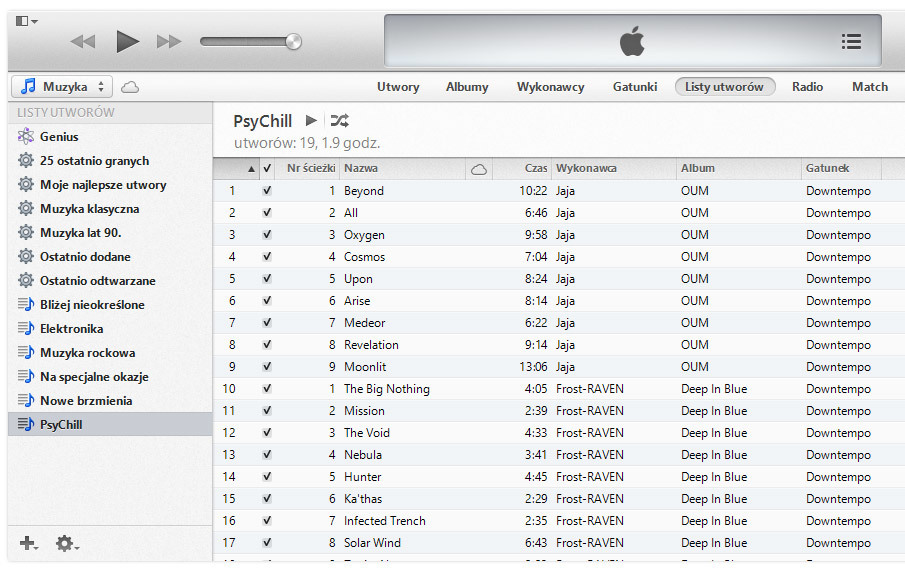Uncheck the Oxygen track checkbox
Screen dimensions: 905x571
point(267,234)
